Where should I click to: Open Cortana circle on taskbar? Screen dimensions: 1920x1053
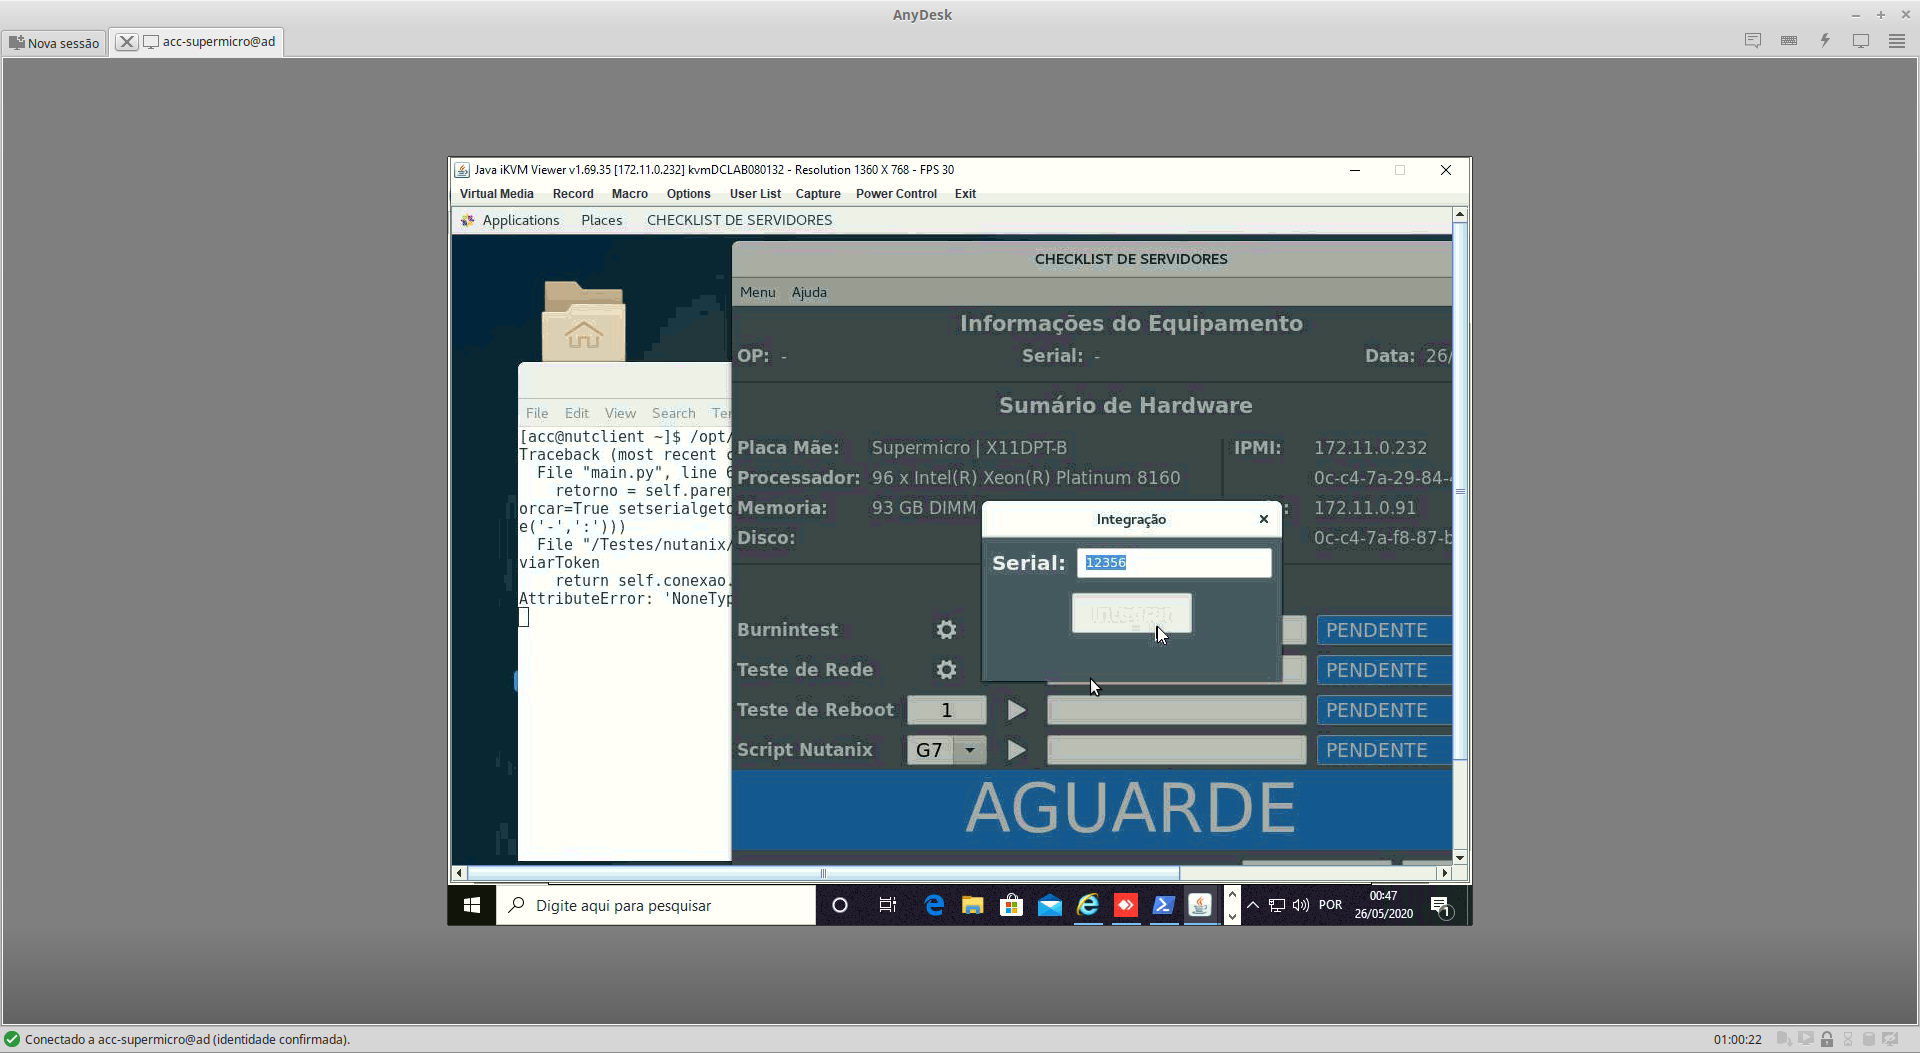click(x=840, y=905)
